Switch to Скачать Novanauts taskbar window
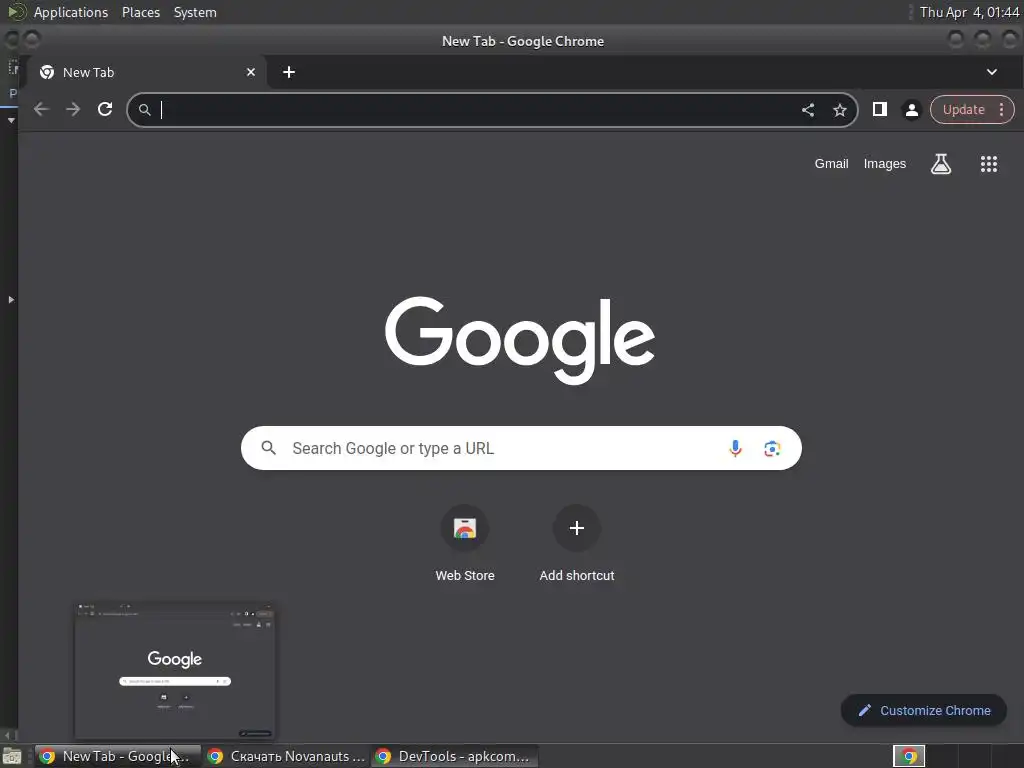This screenshot has height=768, width=1024. 286,756
